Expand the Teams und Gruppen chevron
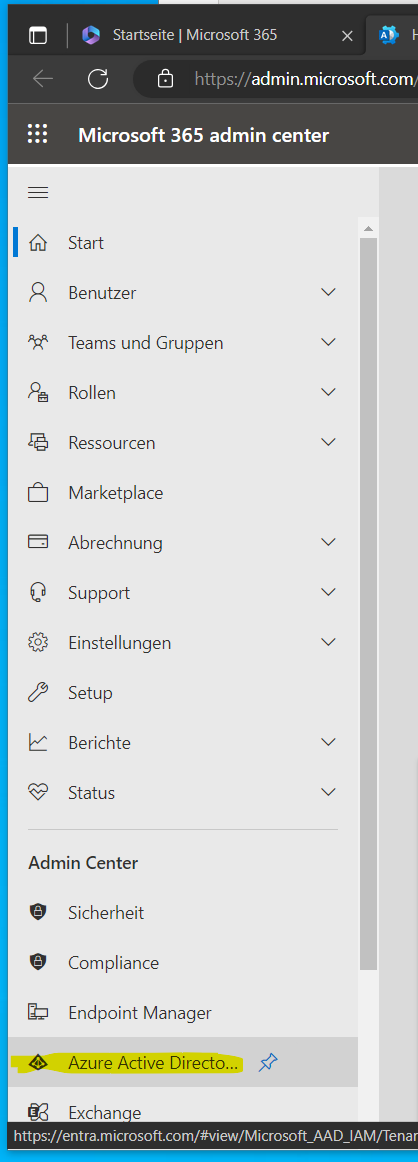Screen dimensions: 418x1162 pos(328,342)
